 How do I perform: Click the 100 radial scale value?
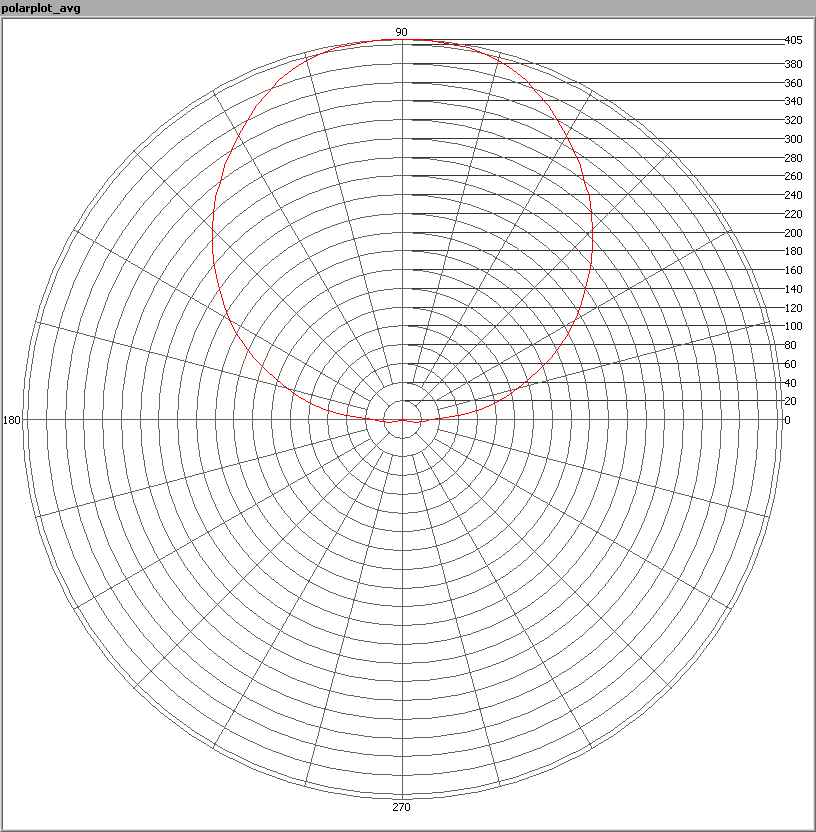coord(793,326)
